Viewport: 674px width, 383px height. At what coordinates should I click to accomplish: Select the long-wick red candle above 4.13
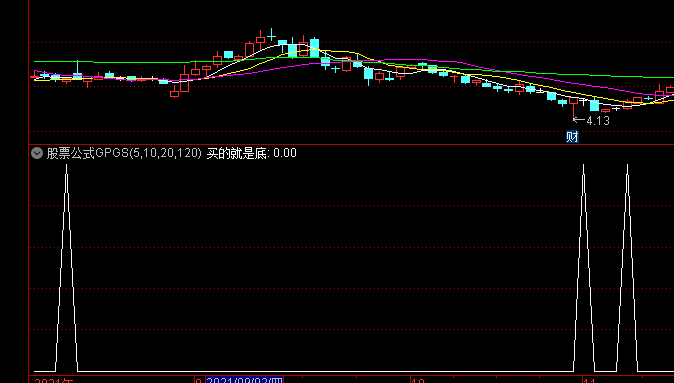(x=573, y=107)
